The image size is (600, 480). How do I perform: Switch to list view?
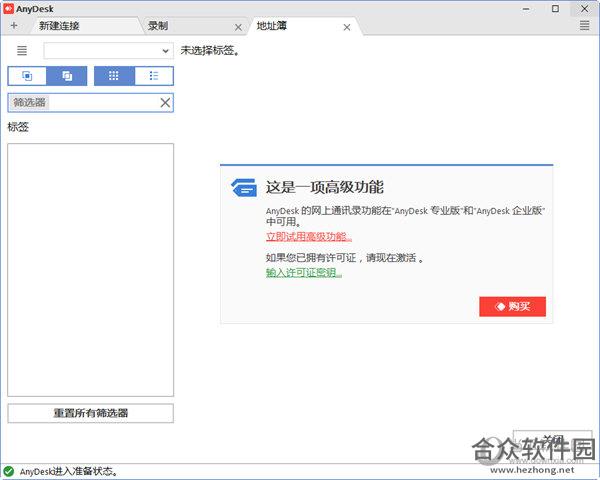(x=154, y=76)
